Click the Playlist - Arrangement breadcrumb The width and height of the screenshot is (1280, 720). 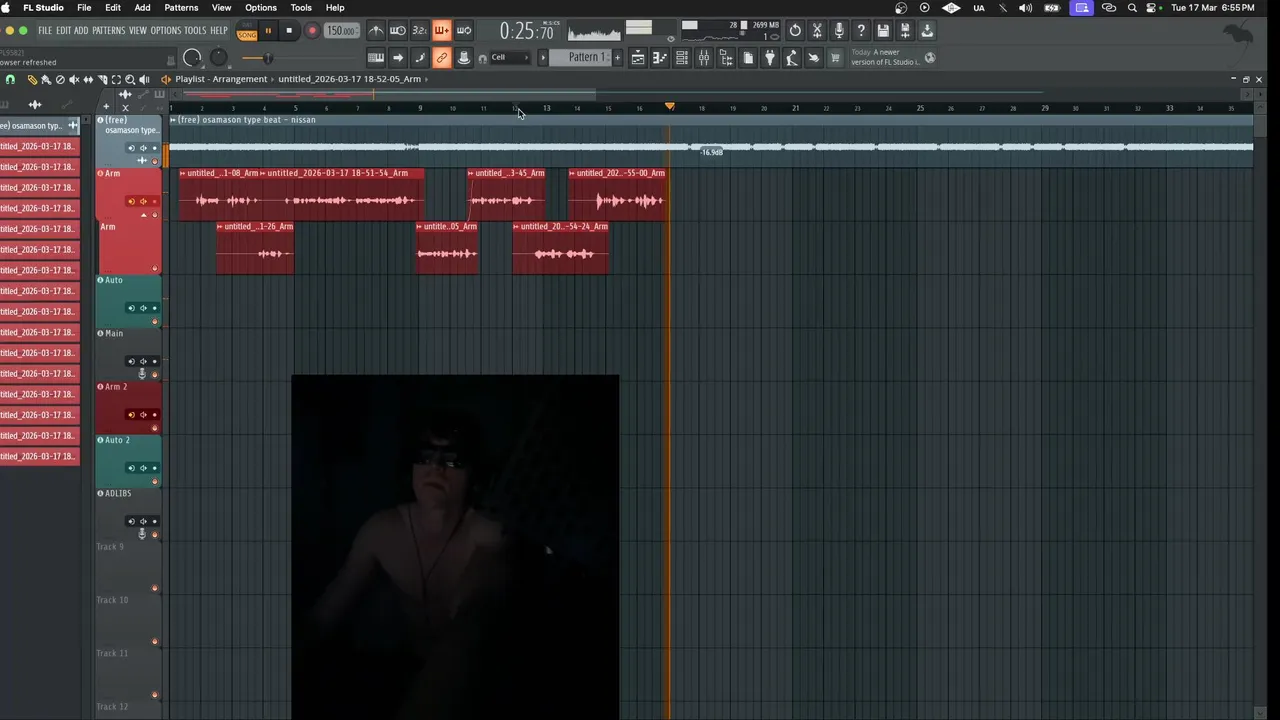tap(221, 79)
